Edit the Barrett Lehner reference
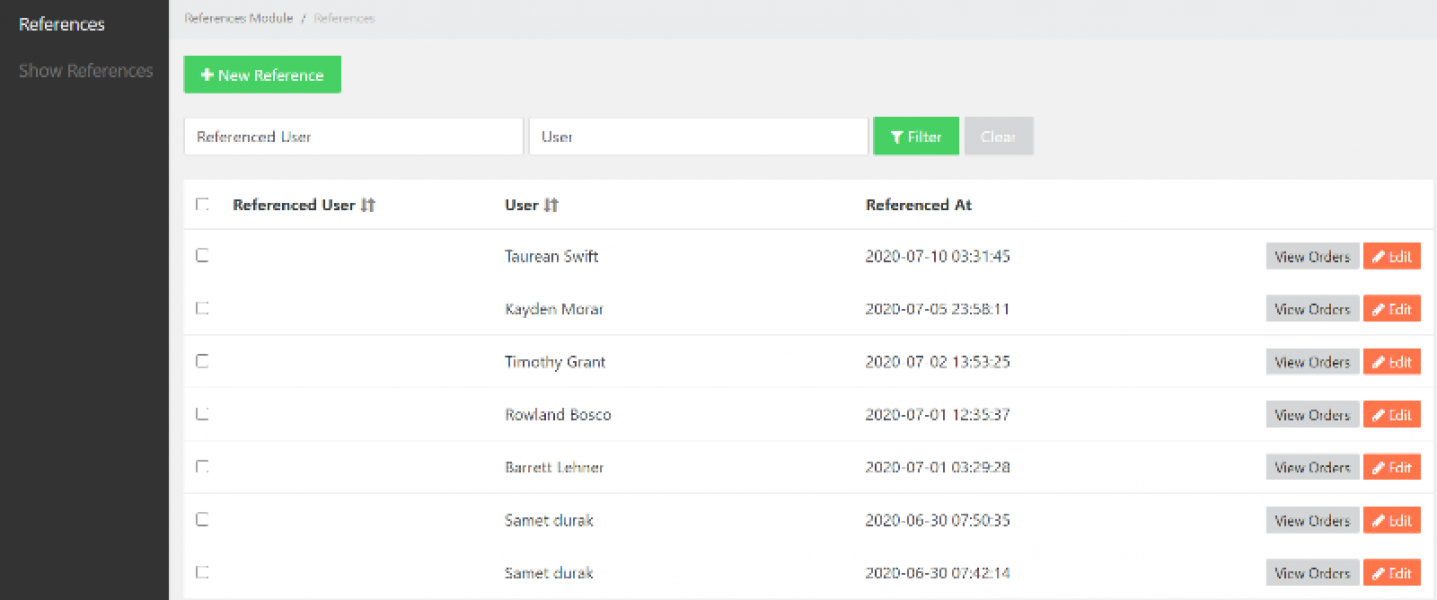1437x600 pixels. [1391, 467]
